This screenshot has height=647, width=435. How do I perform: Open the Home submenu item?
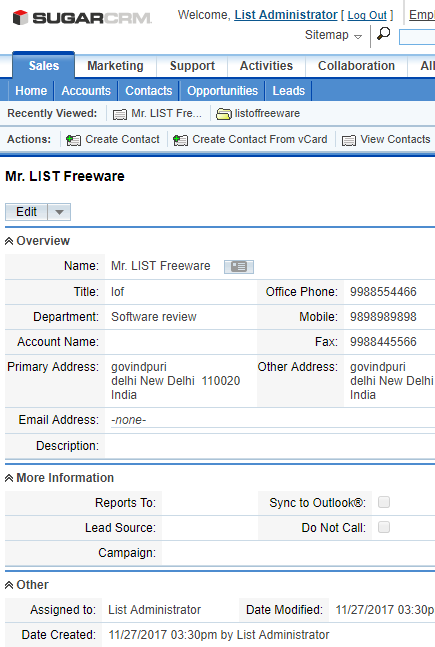coord(31,91)
